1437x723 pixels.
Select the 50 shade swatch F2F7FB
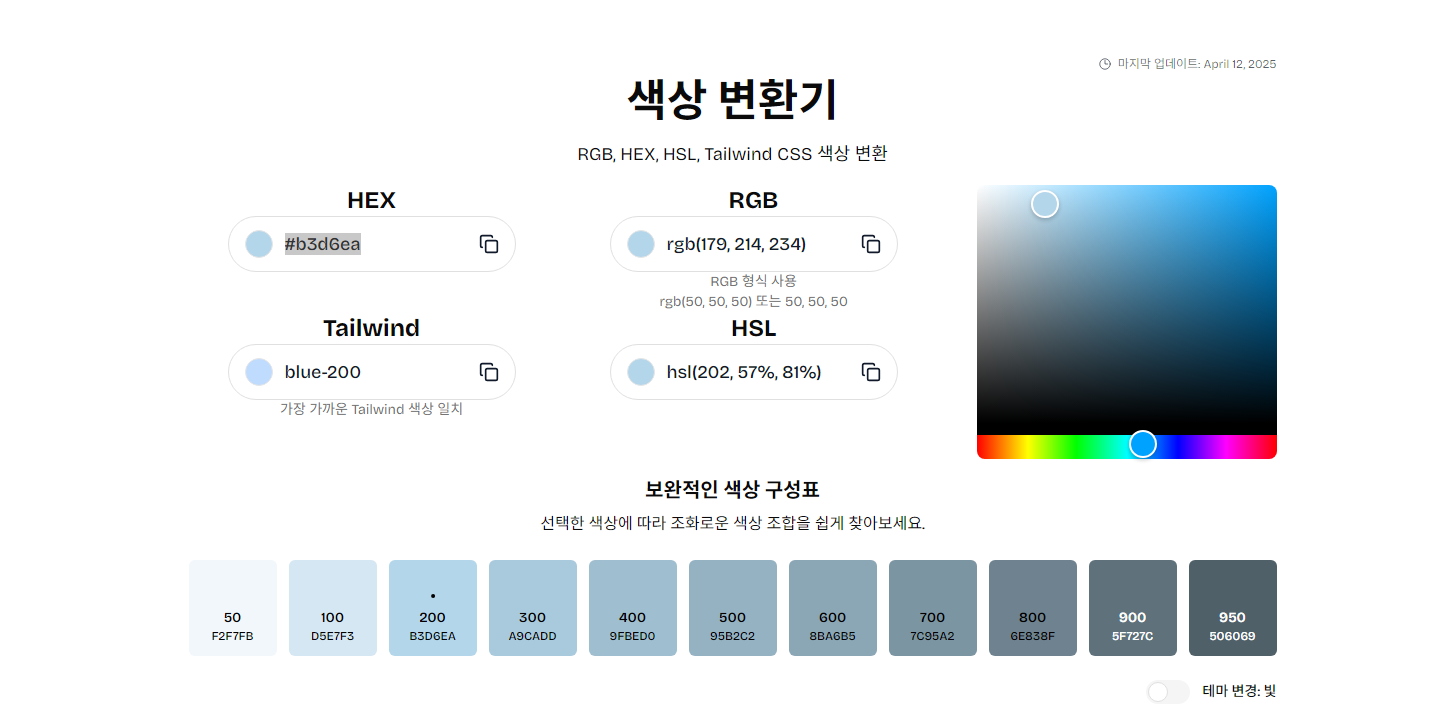[x=233, y=608]
